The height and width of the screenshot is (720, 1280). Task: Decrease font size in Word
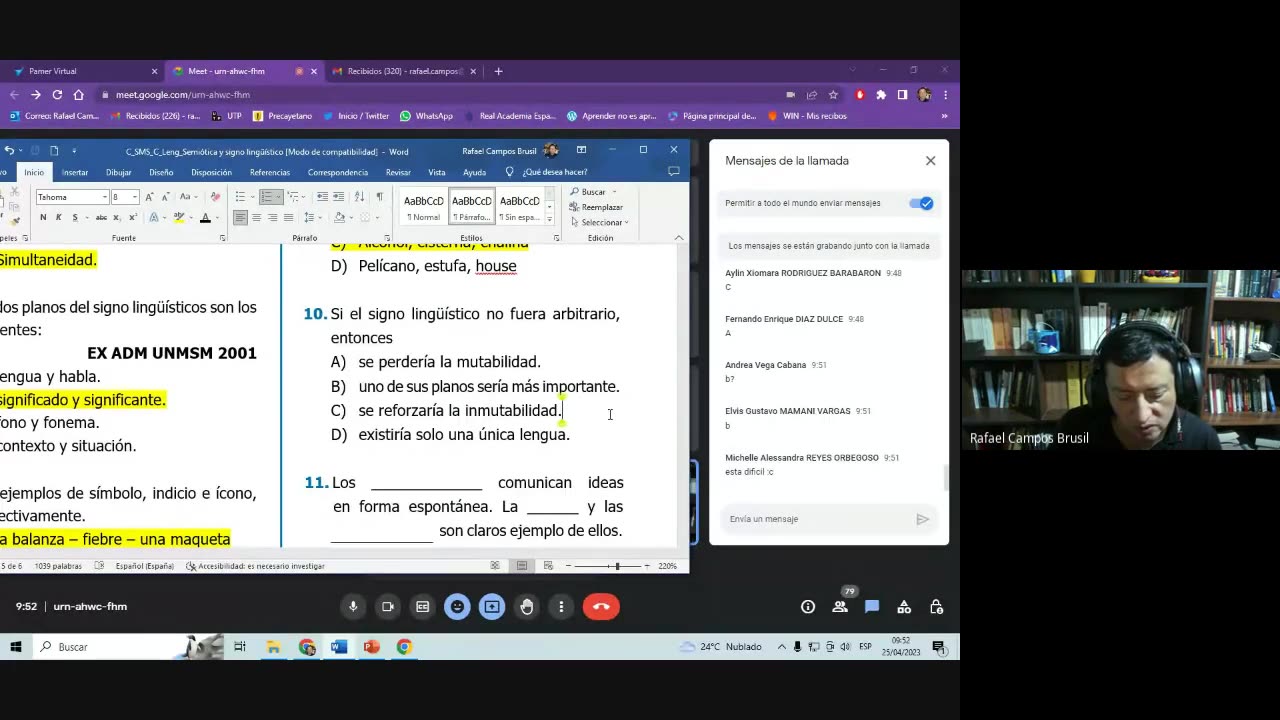pyautogui.click(x=166, y=197)
